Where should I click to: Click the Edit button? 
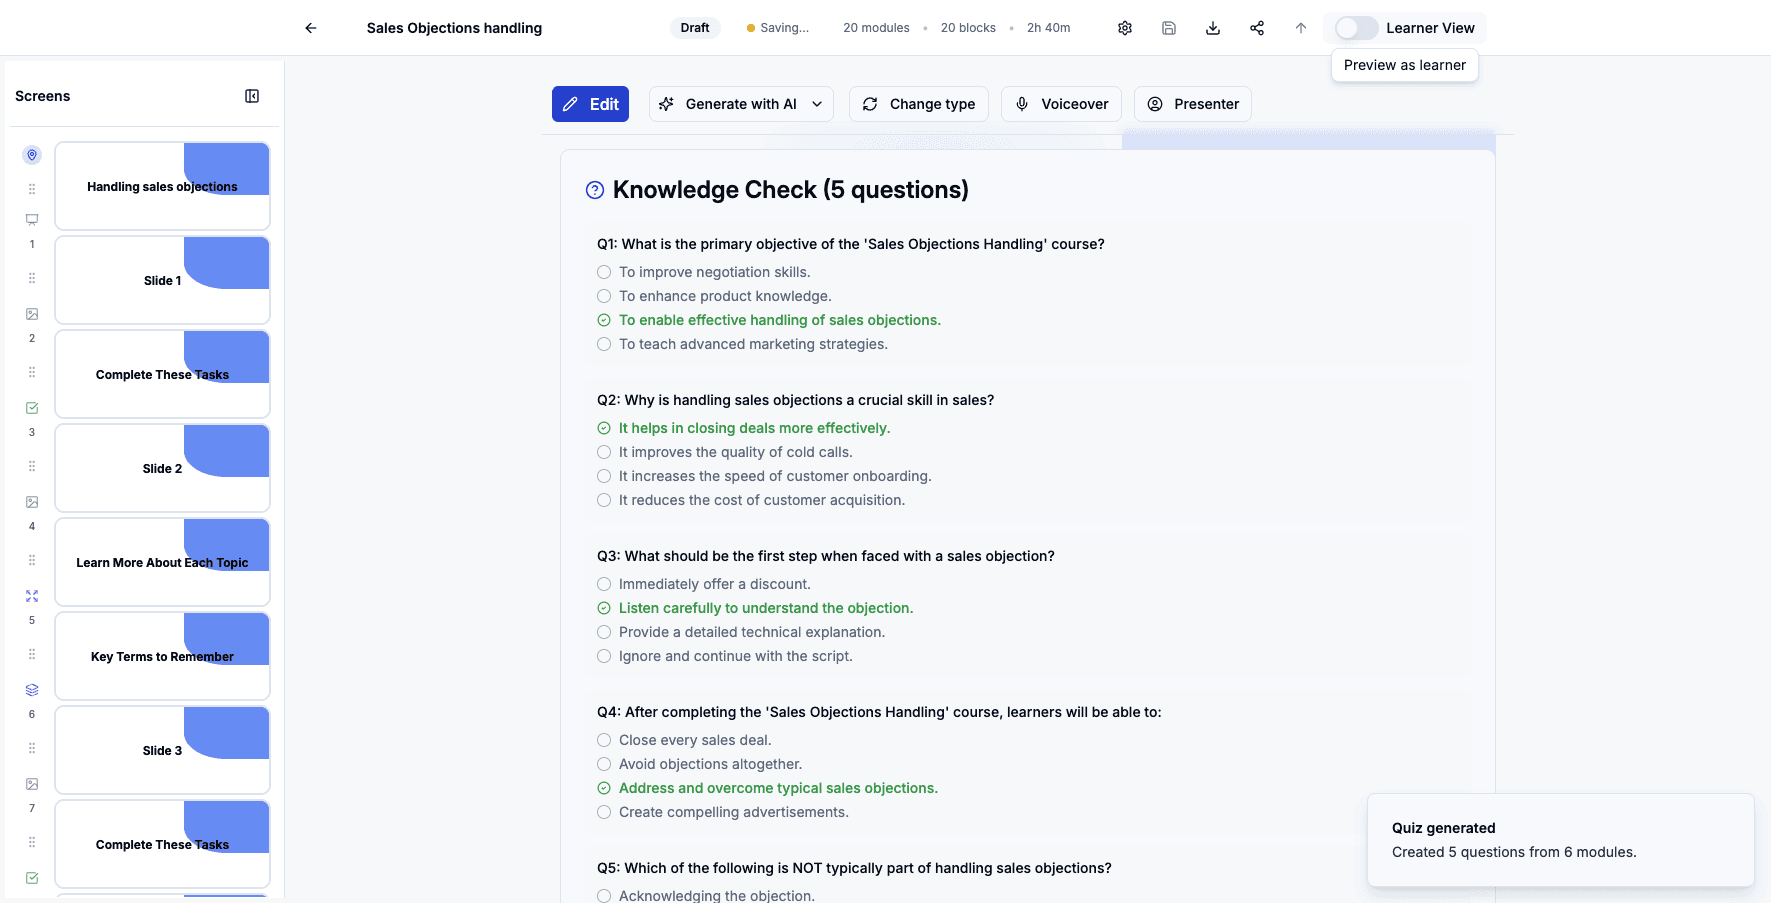pyautogui.click(x=590, y=103)
